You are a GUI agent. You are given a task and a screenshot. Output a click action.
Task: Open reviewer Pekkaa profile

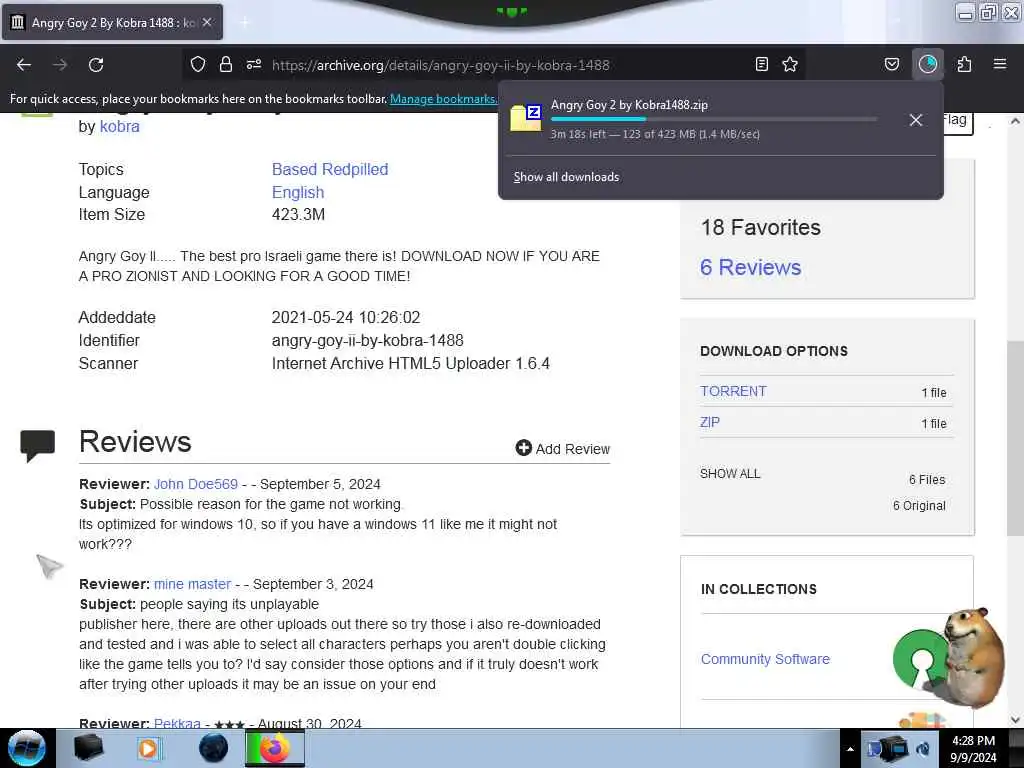[x=177, y=723]
